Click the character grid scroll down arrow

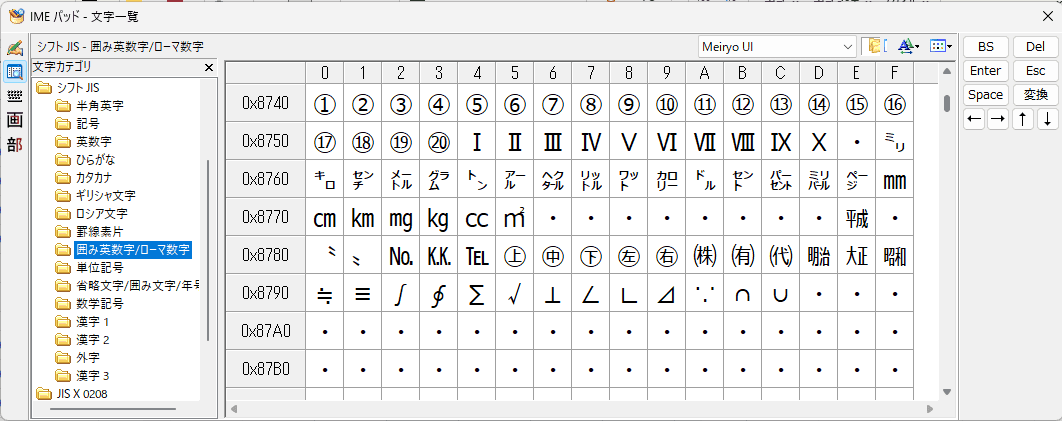pos(947,392)
